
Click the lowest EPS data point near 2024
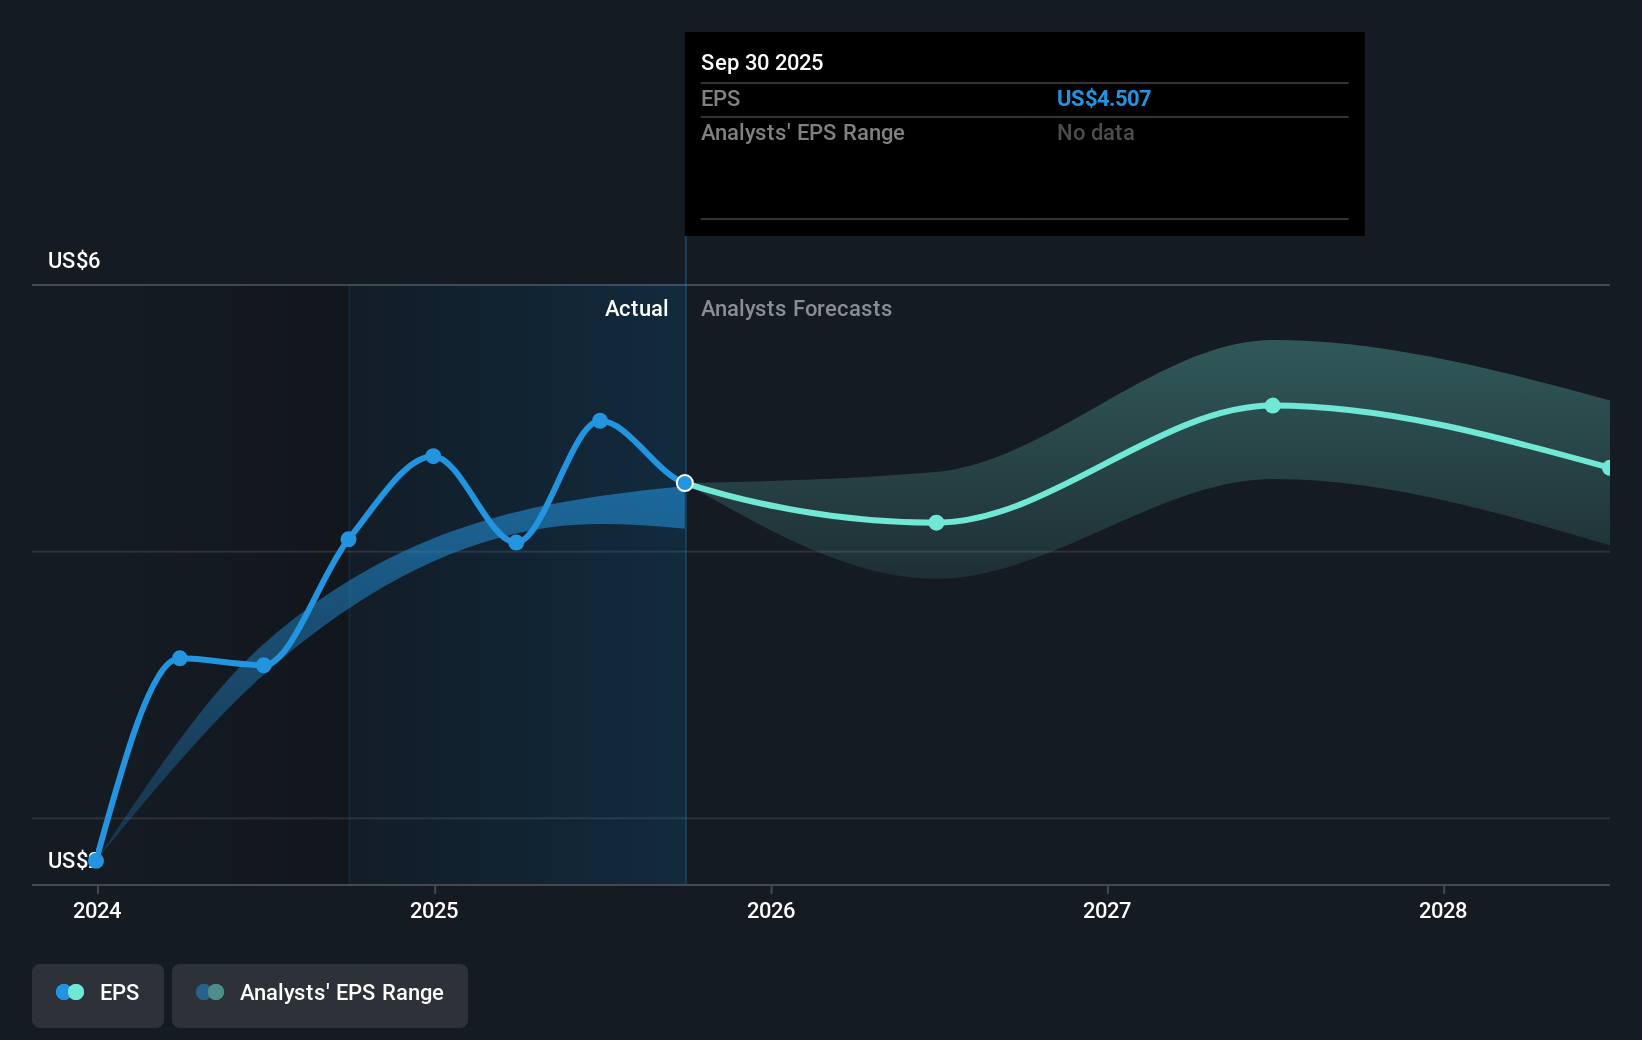(96, 859)
